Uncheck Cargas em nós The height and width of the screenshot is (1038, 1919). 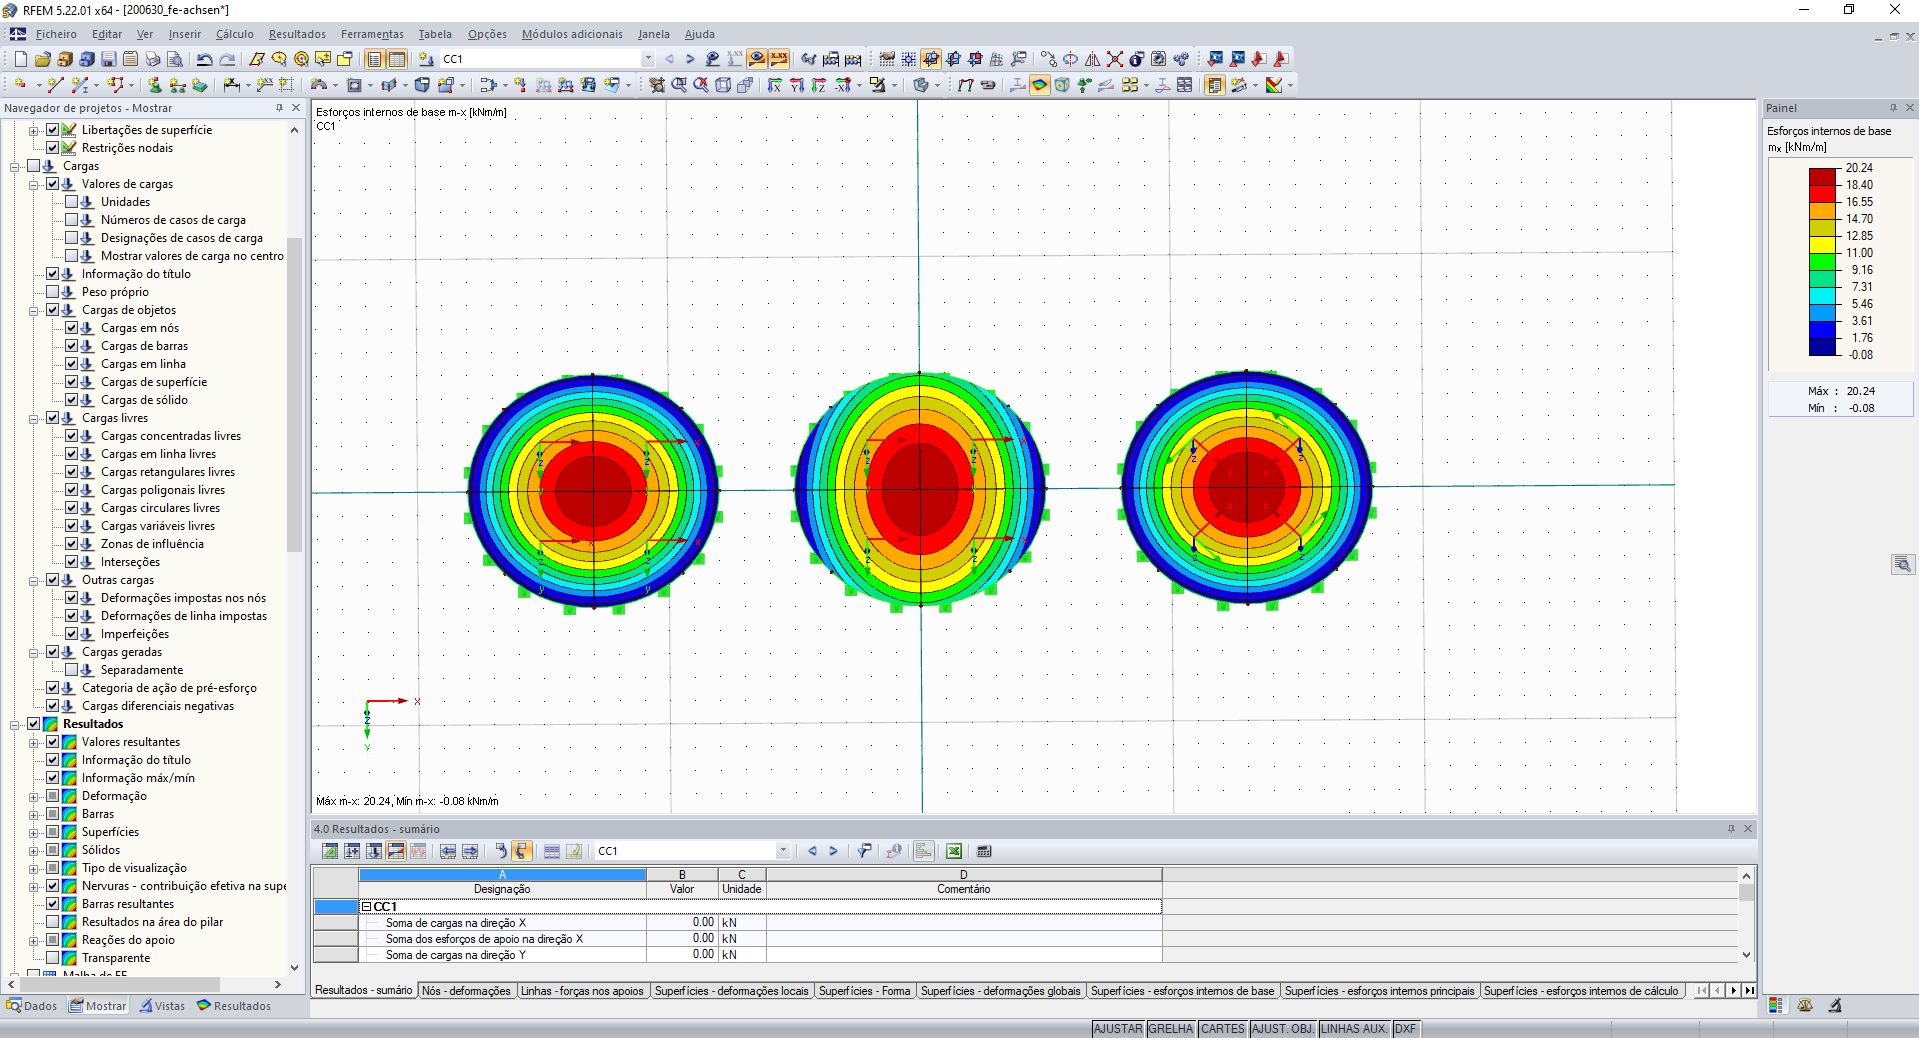(x=71, y=328)
